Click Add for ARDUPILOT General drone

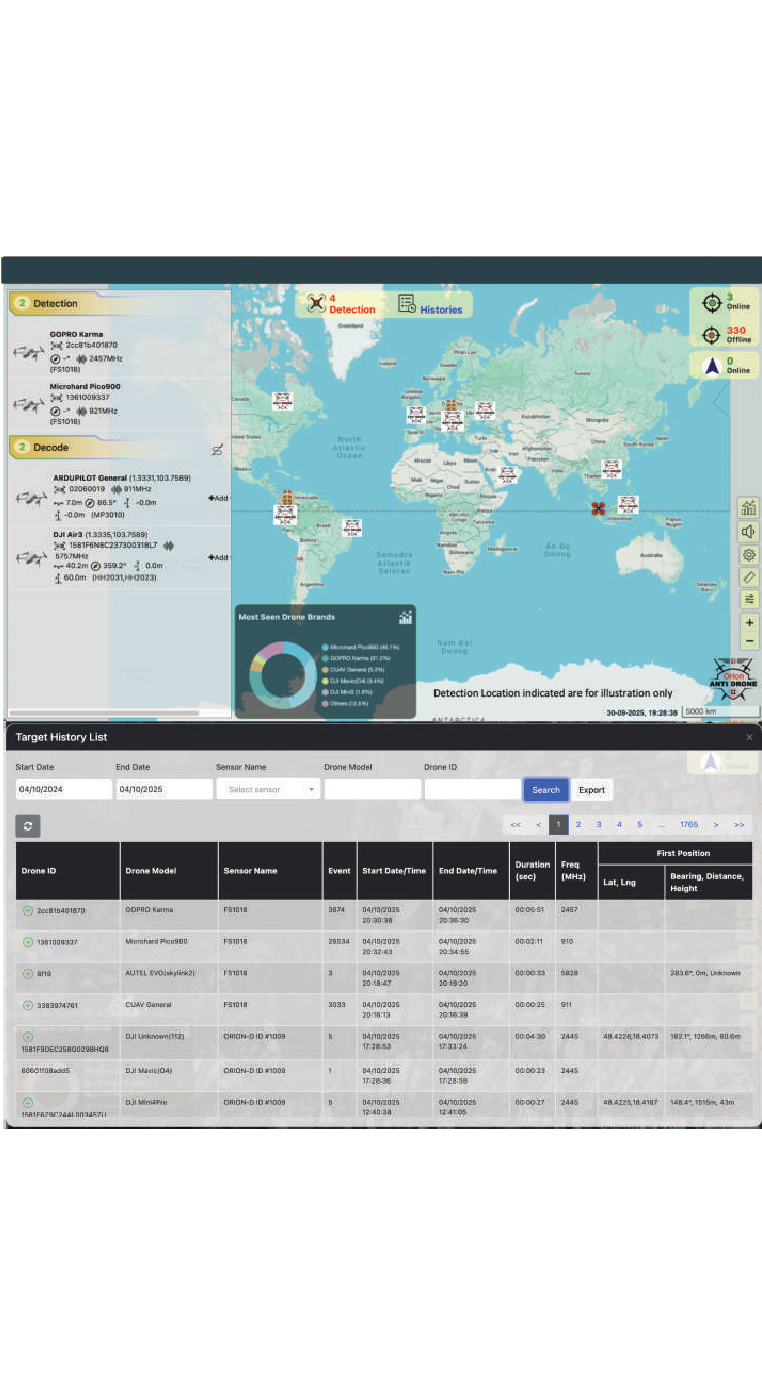[x=218, y=498]
